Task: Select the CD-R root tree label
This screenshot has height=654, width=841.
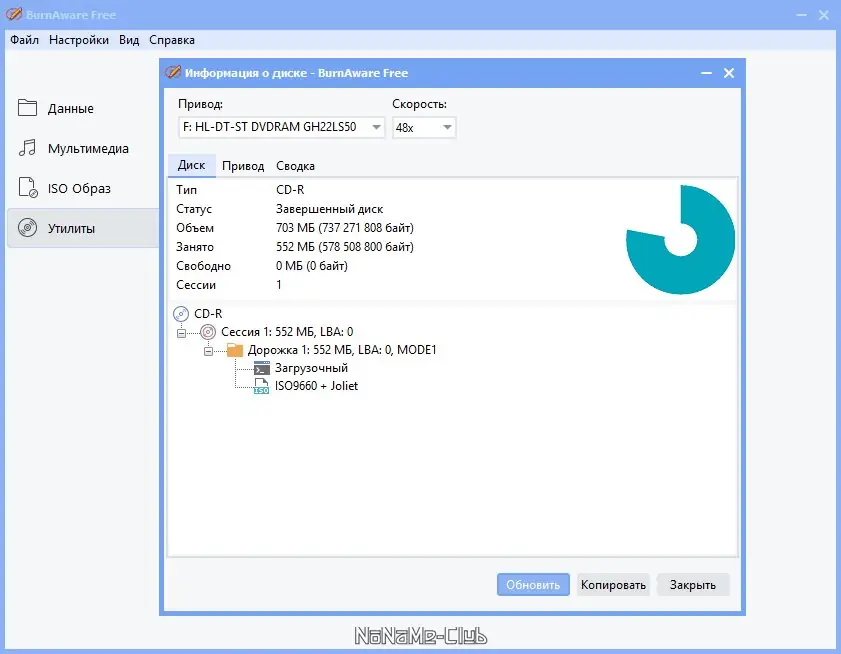Action: click(208, 314)
